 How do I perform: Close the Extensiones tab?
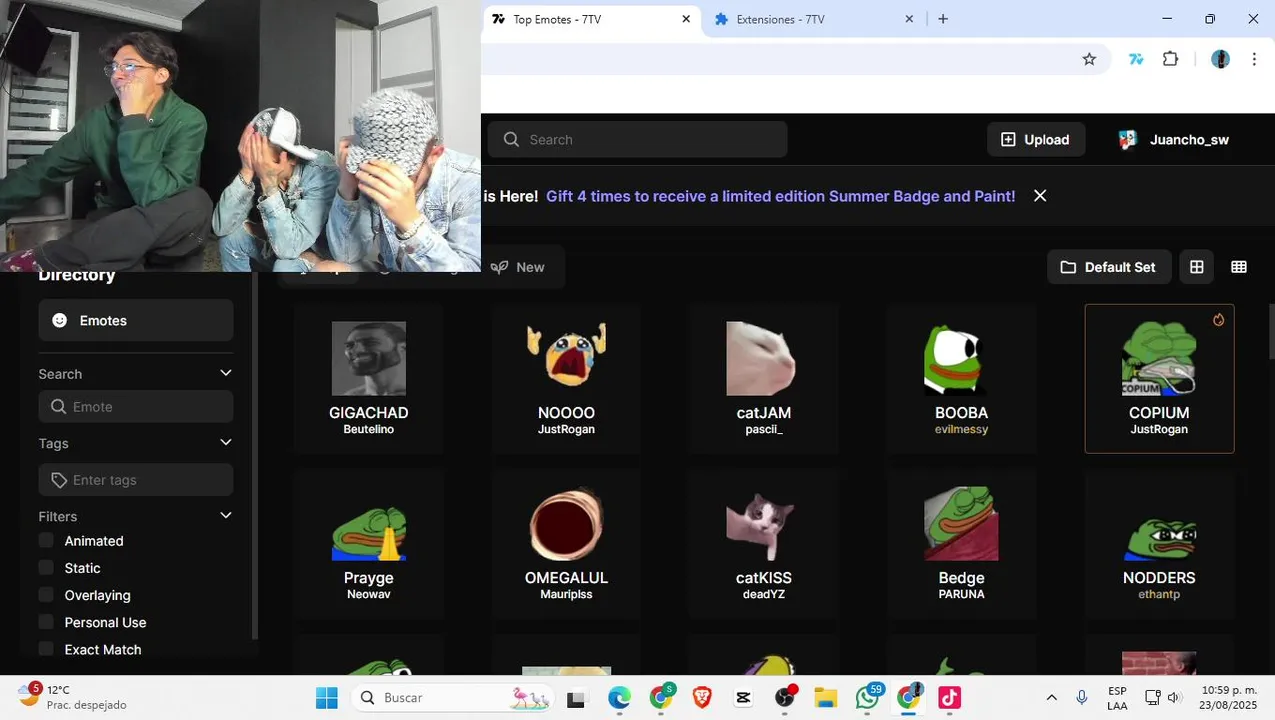(x=909, y=19)
